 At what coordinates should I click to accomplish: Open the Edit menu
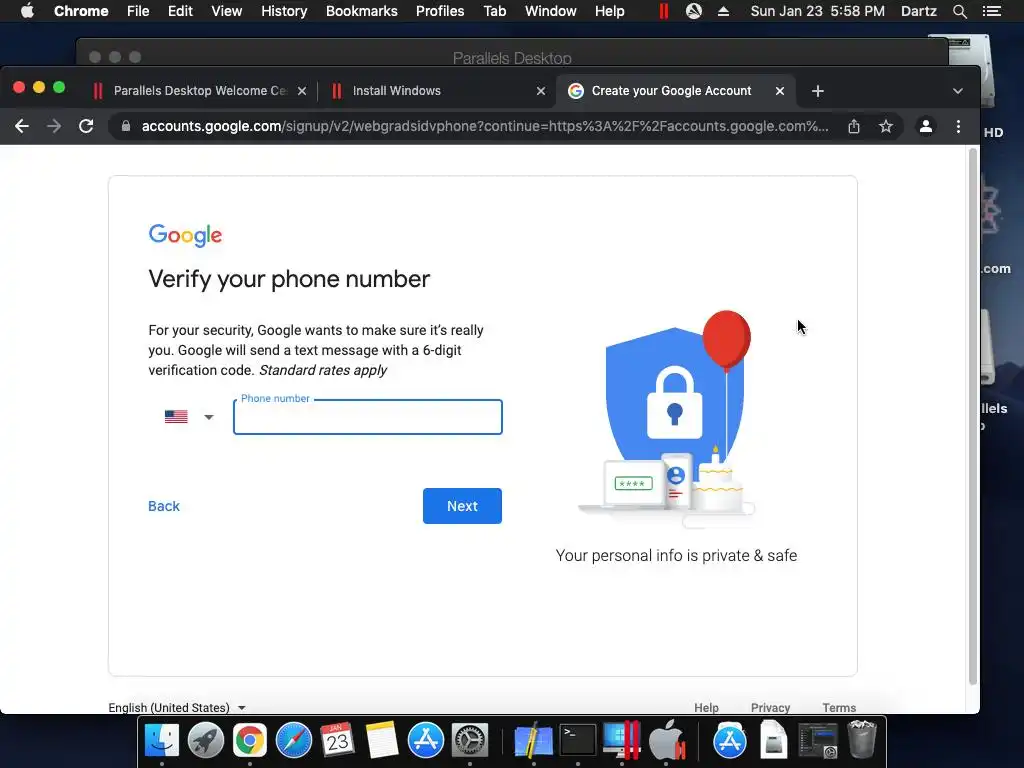point(180,11)
